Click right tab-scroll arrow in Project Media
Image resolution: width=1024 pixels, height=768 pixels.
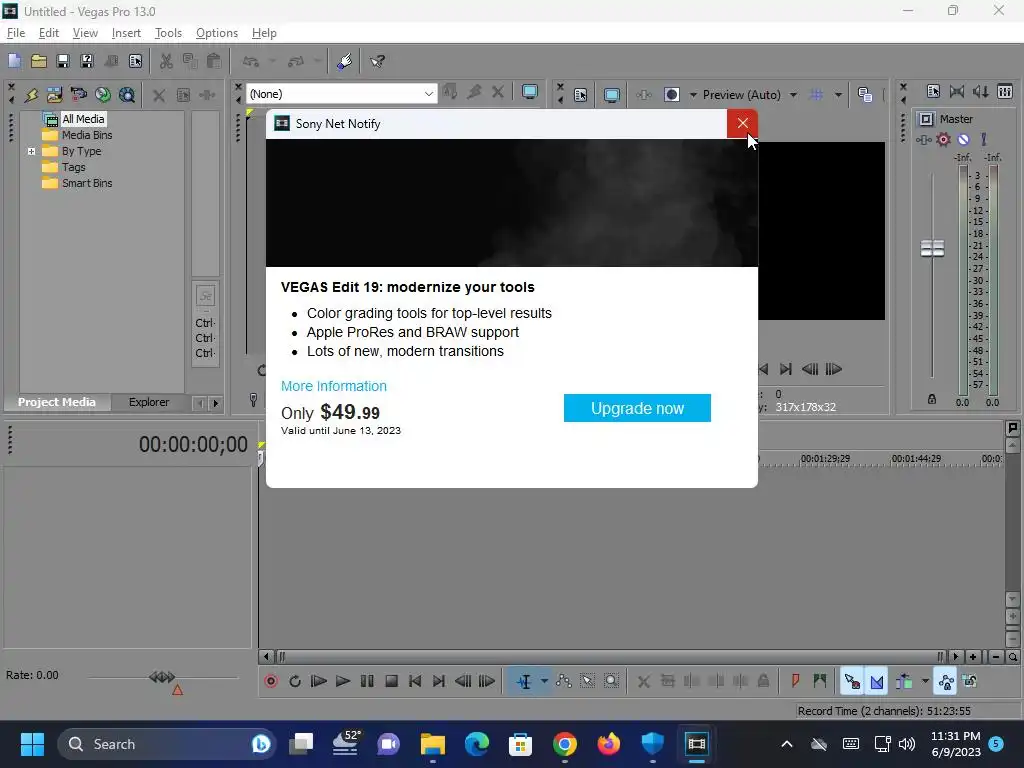click(215, 403)
